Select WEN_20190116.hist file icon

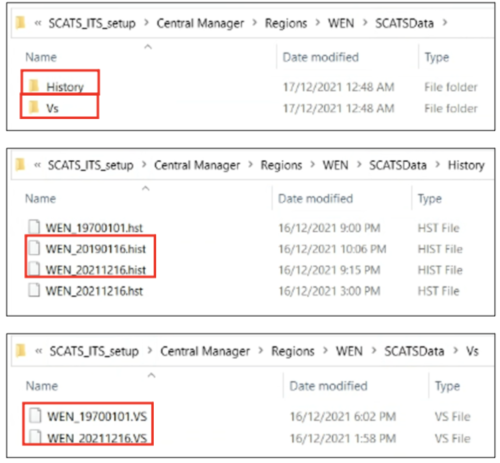34,248
